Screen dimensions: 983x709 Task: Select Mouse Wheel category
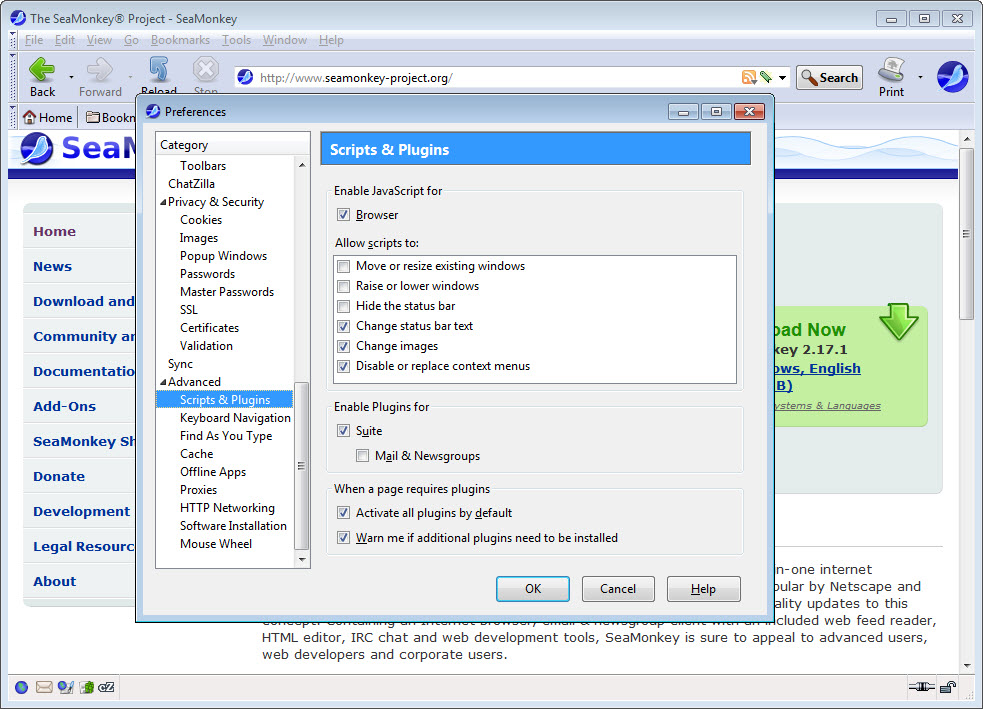216,544
